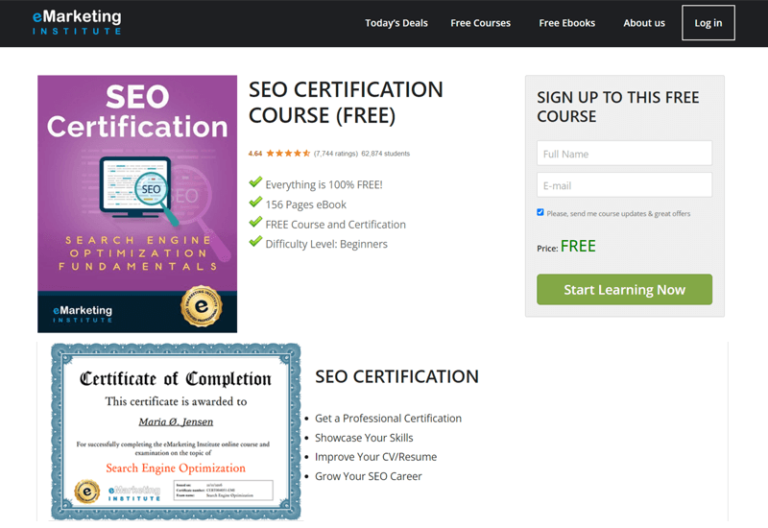768x528 pixels.
Task: Focus the Full Name input field
Action: pos(624,153)
